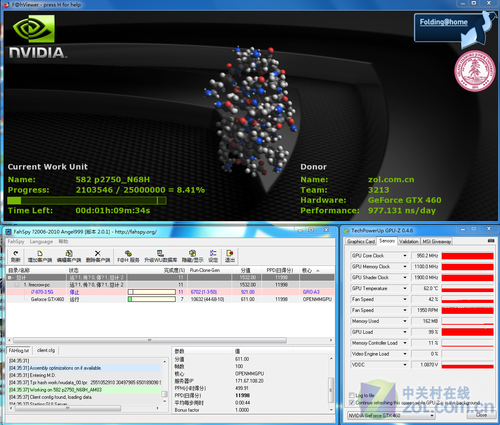Viewport: 500px width, 425px height.
Task: Click the work unit progress bar in F@hViewer
Action: pyautogui.click(x=87, y=200)
